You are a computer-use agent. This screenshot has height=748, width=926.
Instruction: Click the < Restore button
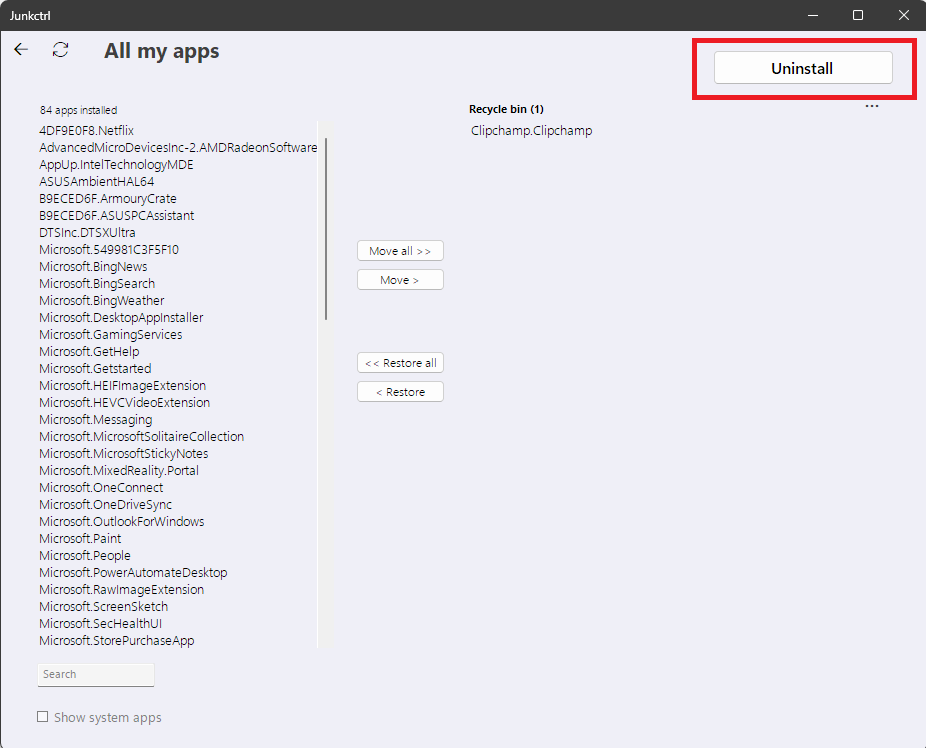400,392
